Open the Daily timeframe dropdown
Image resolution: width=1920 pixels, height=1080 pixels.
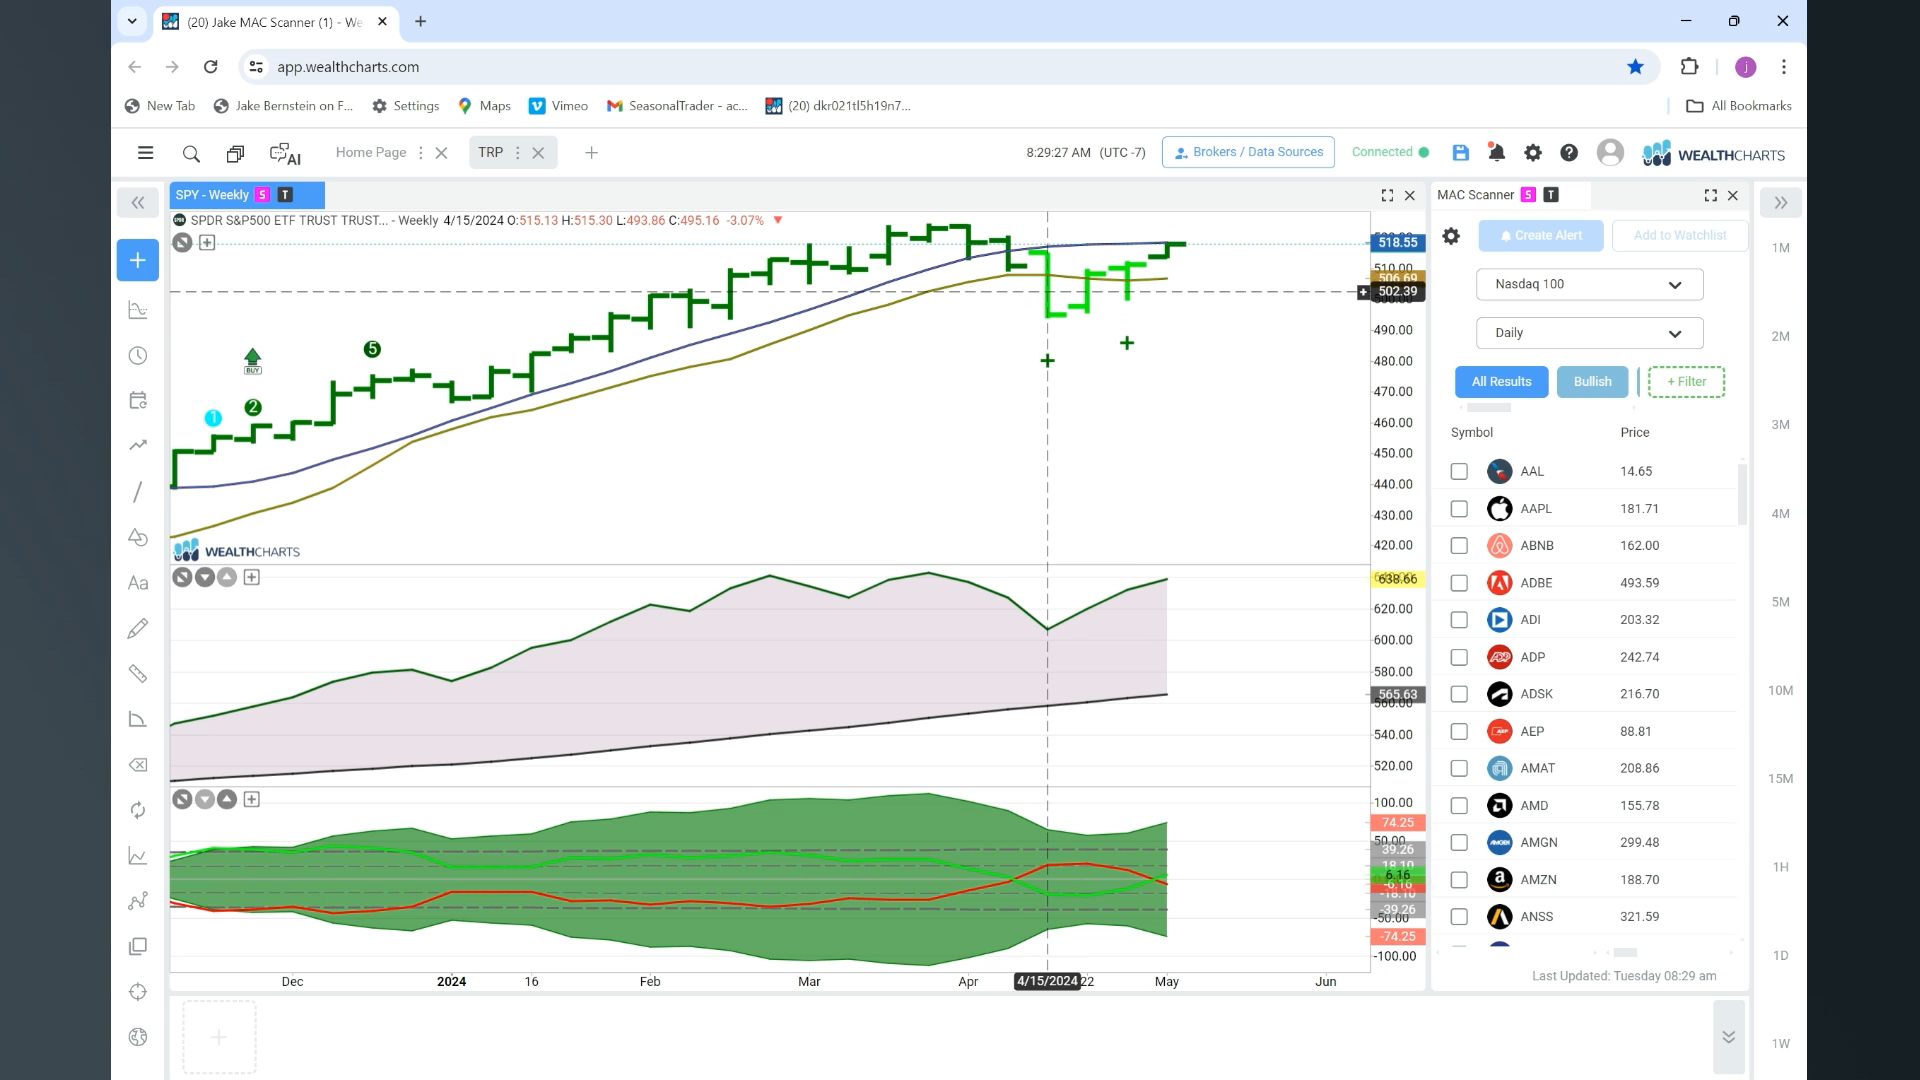click(1589, 333)
